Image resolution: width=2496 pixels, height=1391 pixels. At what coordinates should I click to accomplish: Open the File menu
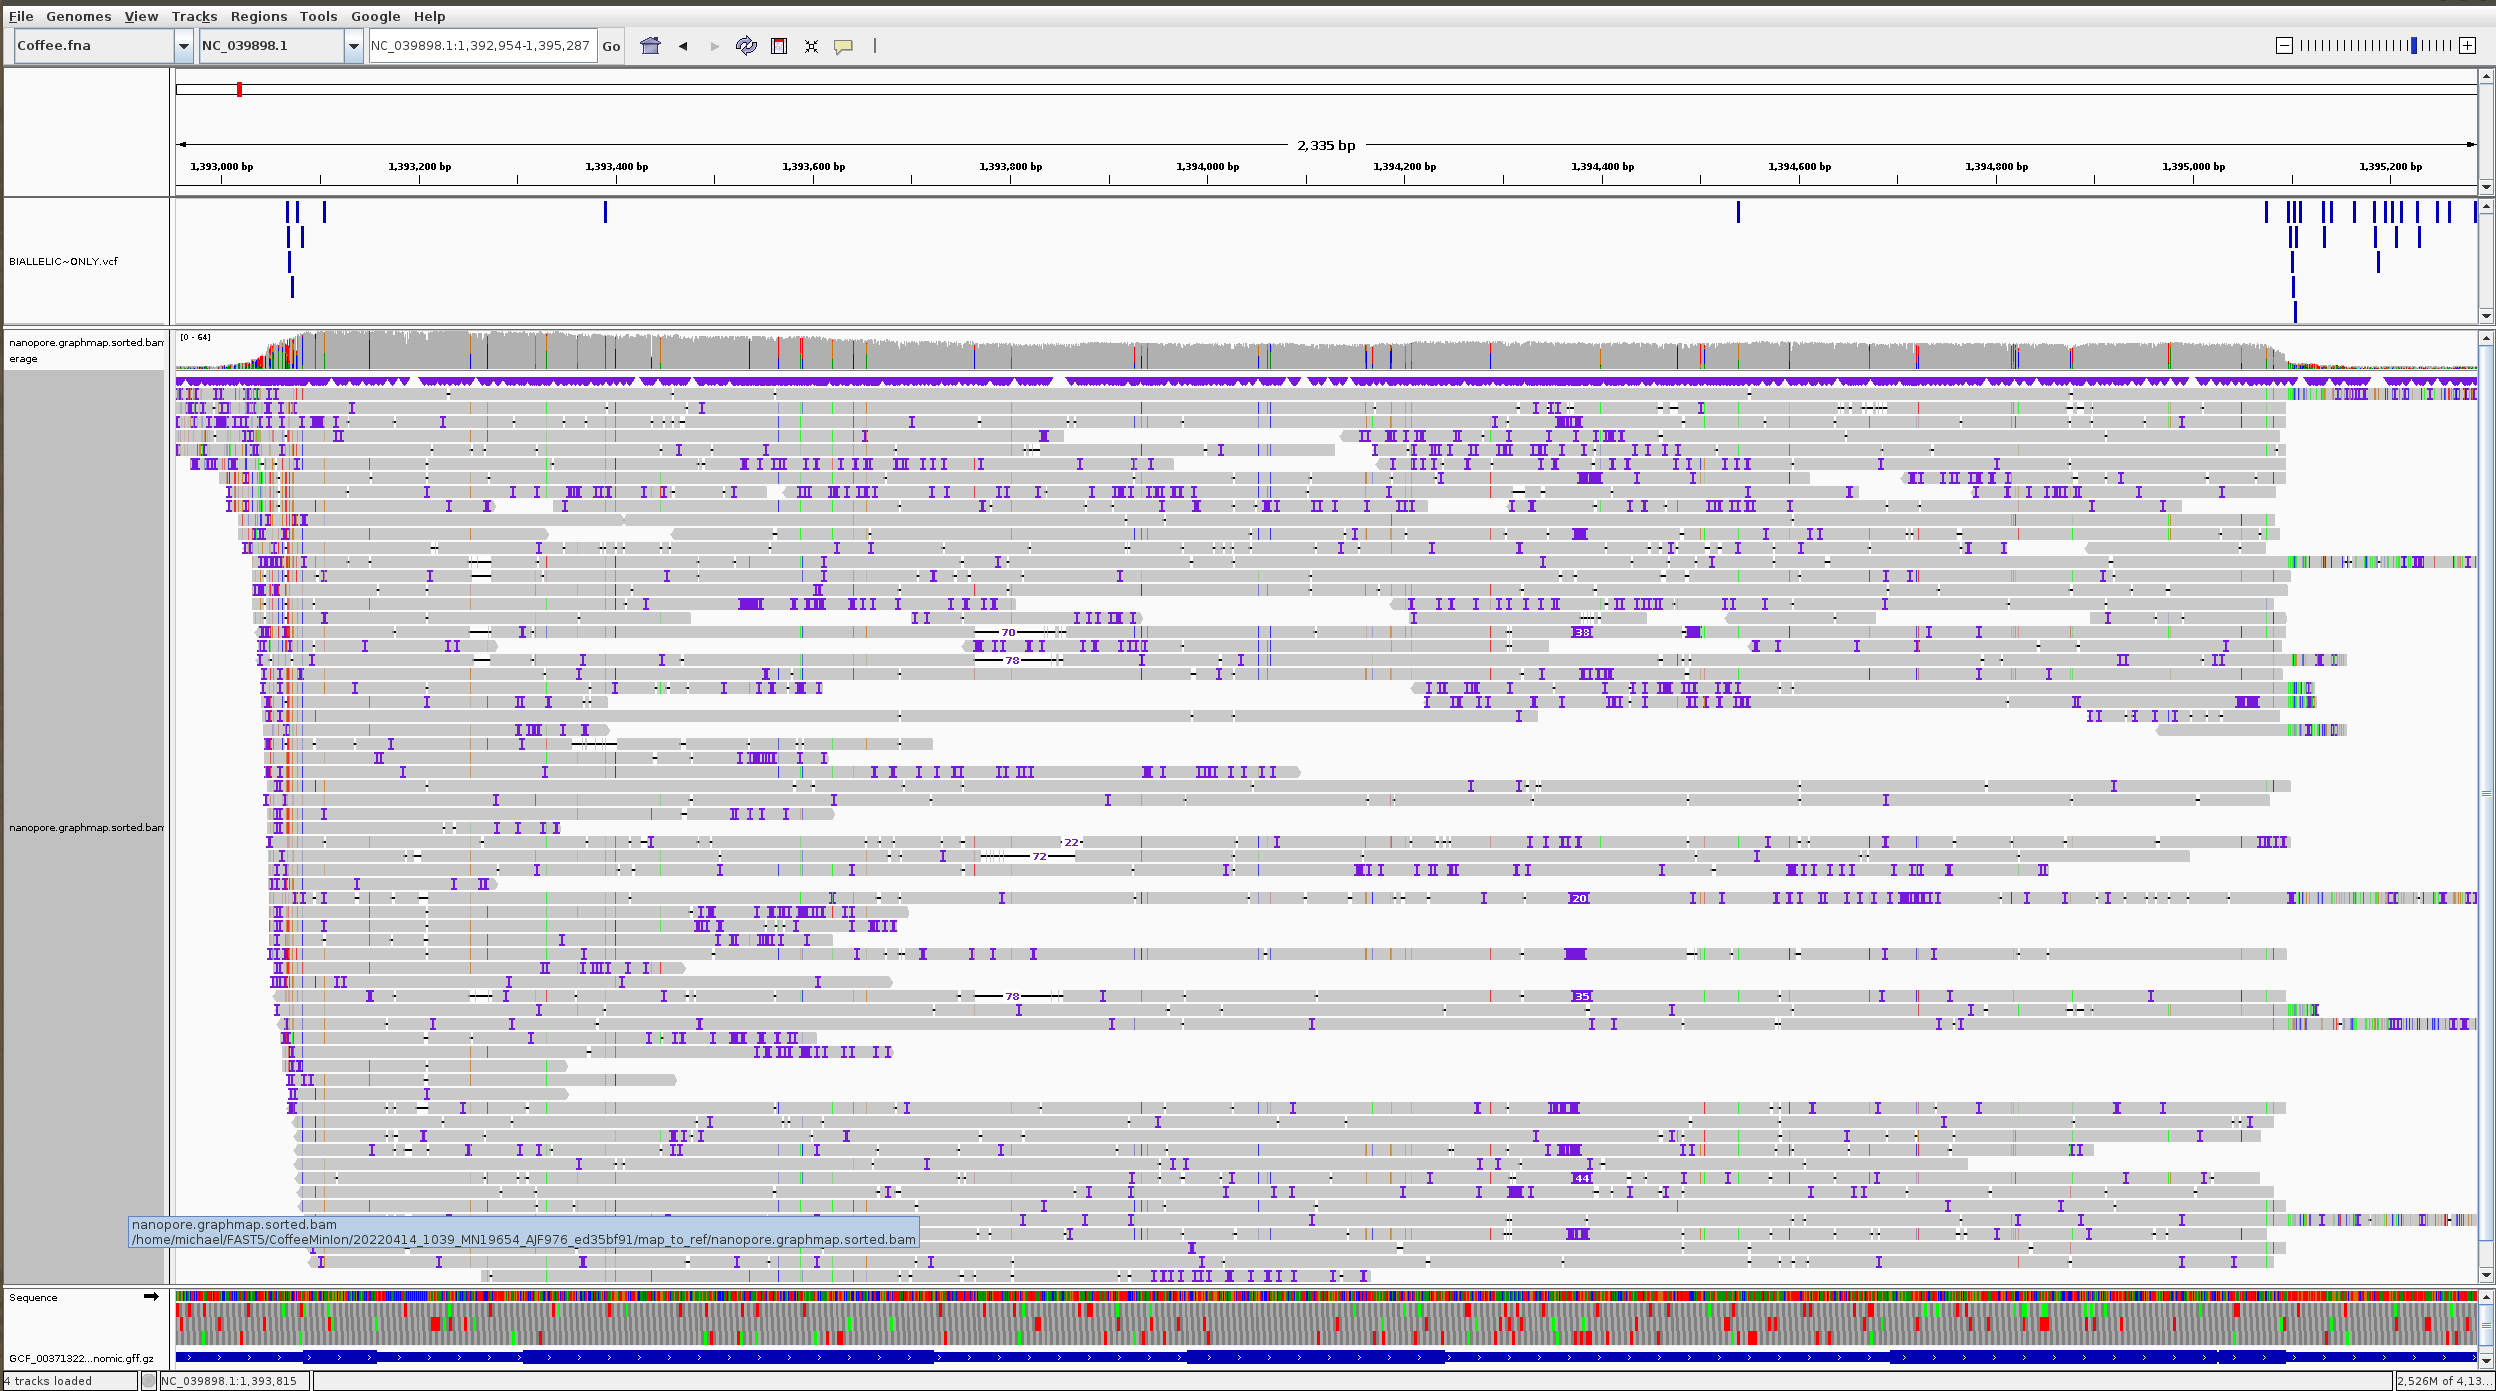[21, 16]
